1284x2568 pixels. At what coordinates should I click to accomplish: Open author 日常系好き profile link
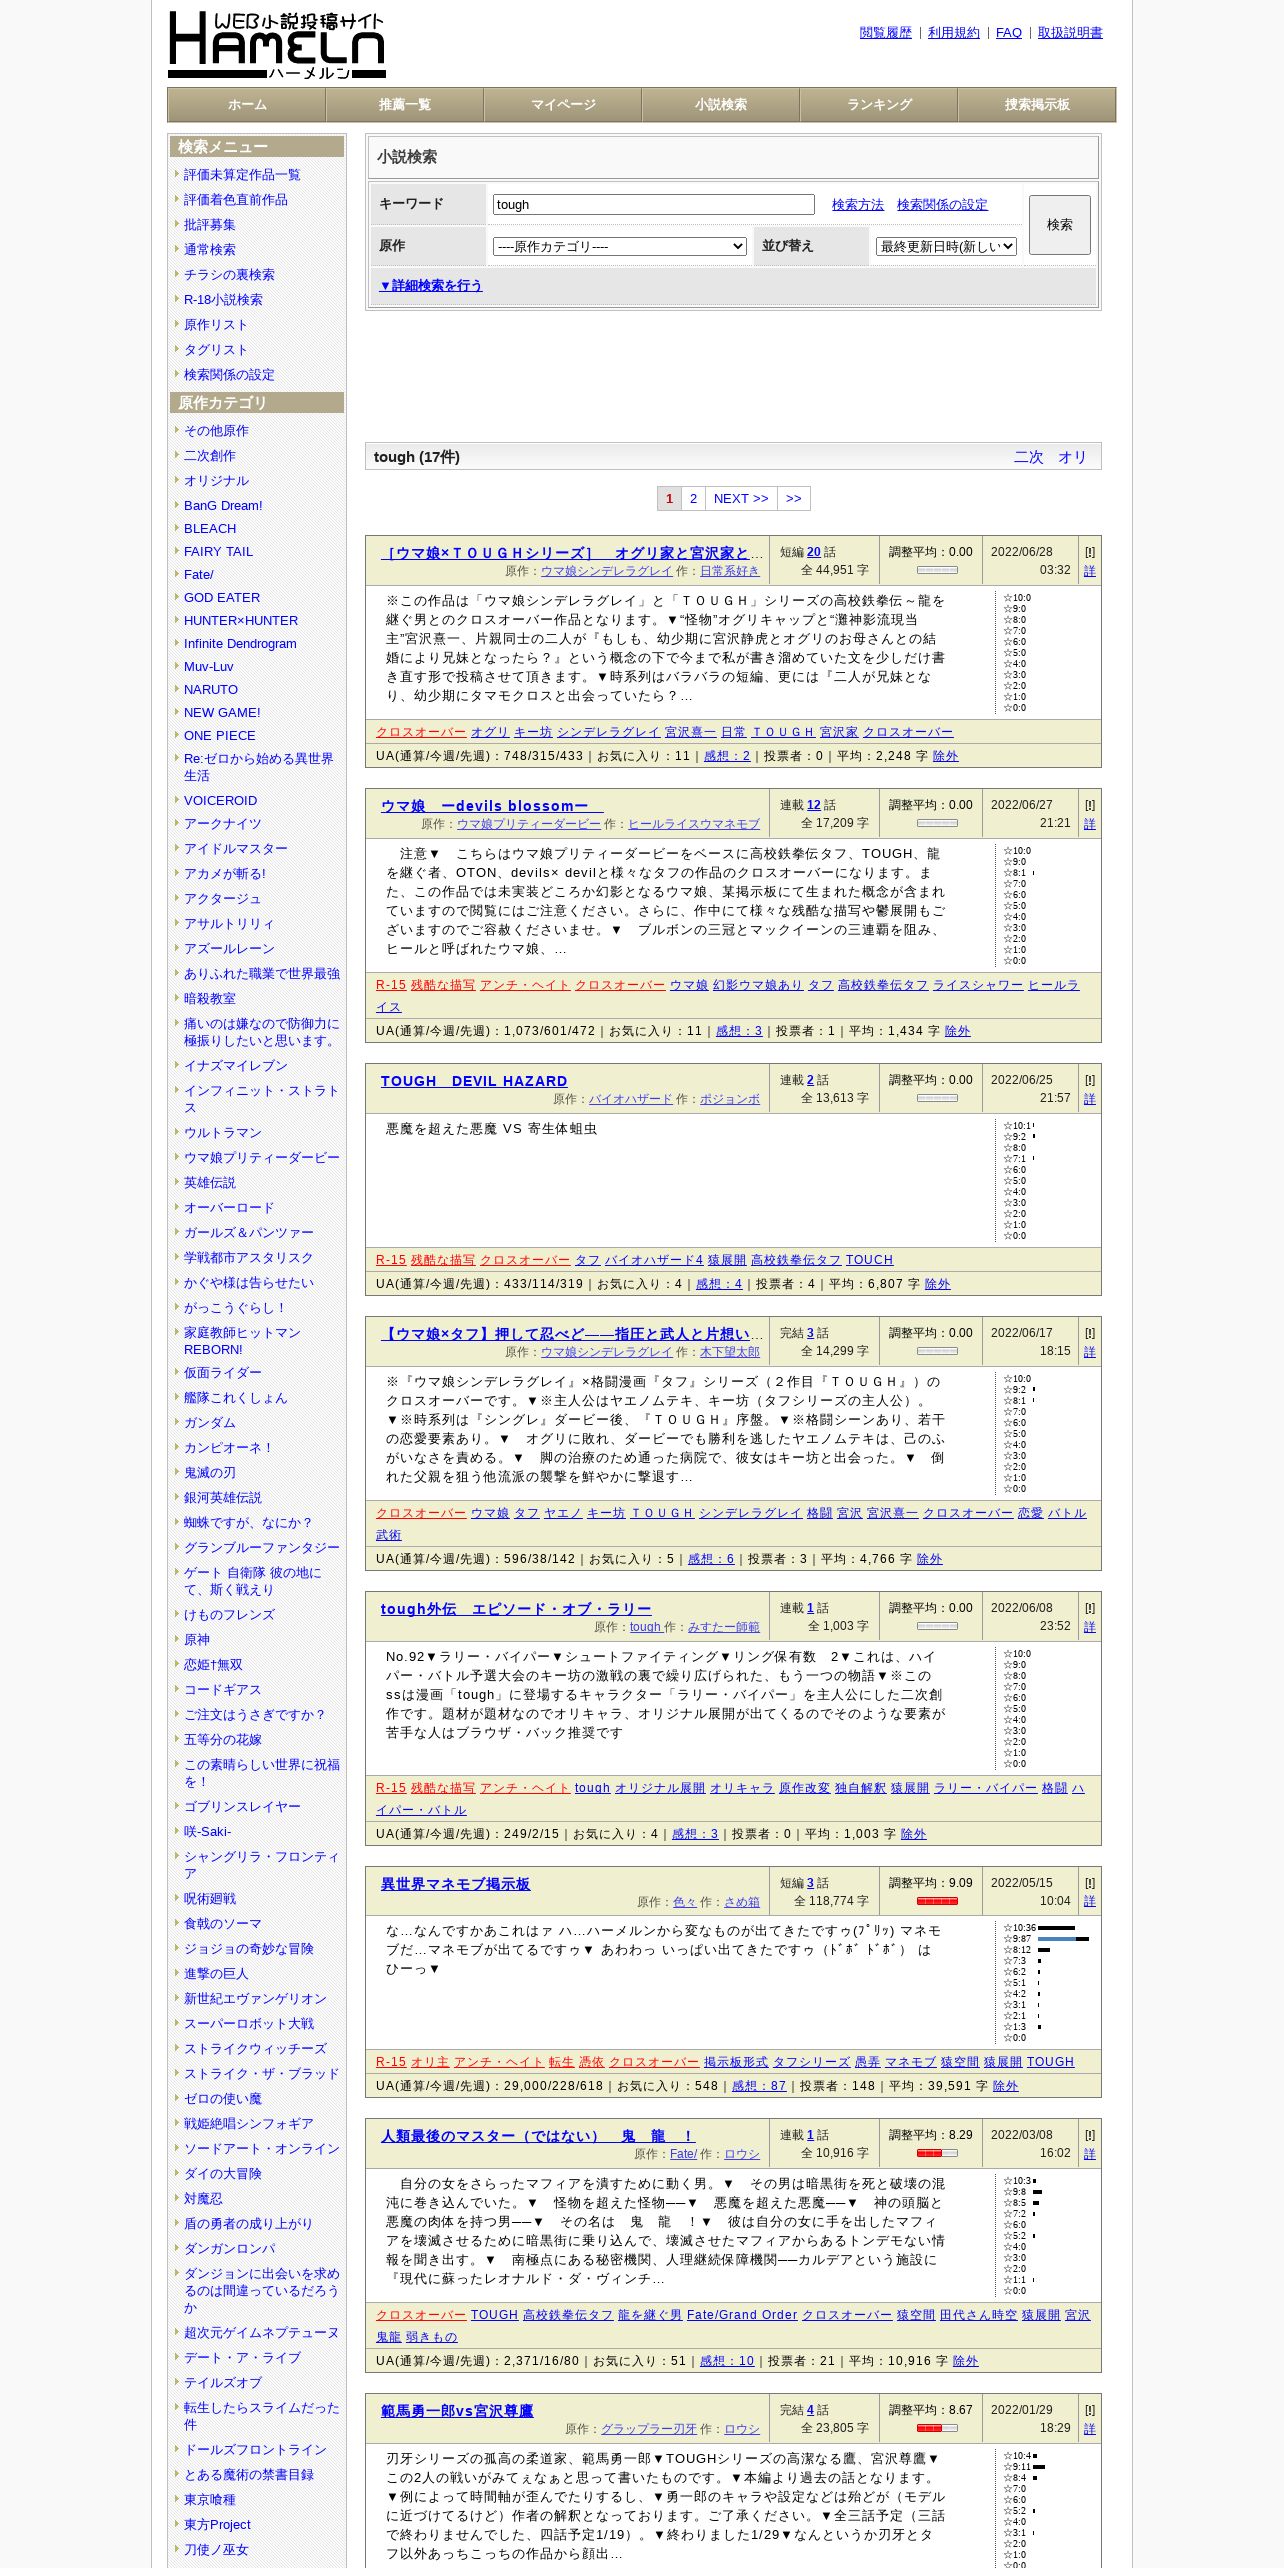(x=730, y=571)
